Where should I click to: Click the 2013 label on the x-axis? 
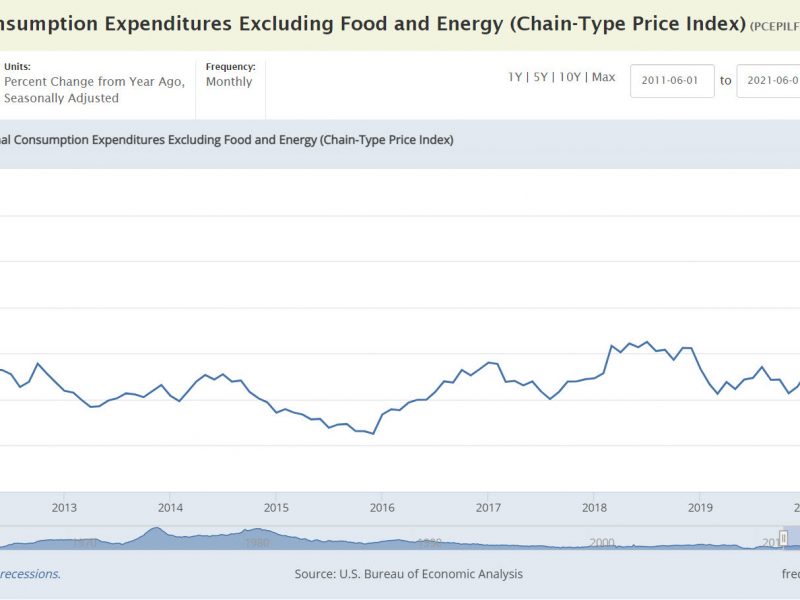[64, 507]
